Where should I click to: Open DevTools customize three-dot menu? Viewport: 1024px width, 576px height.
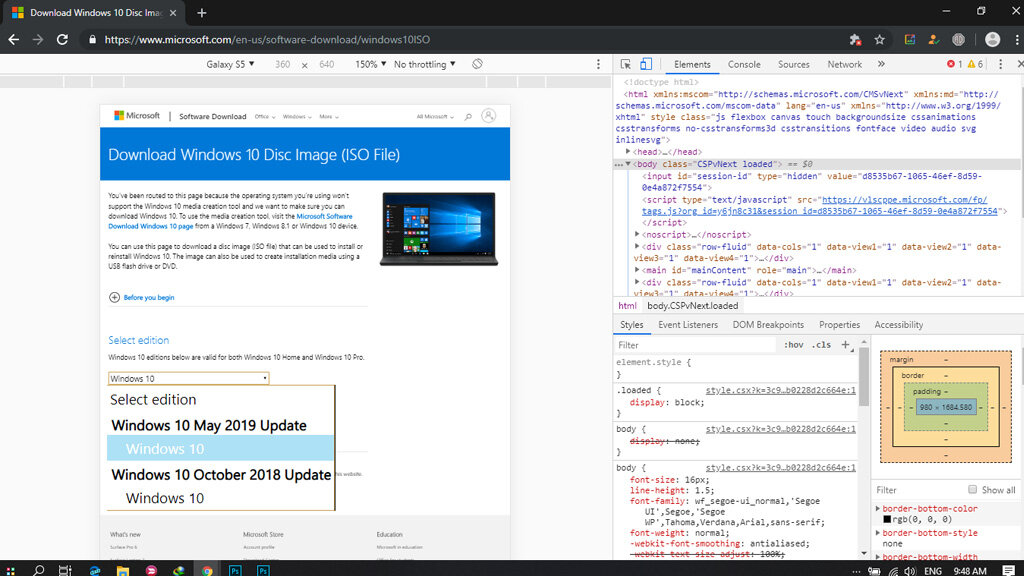click(x=1000, y=64)
